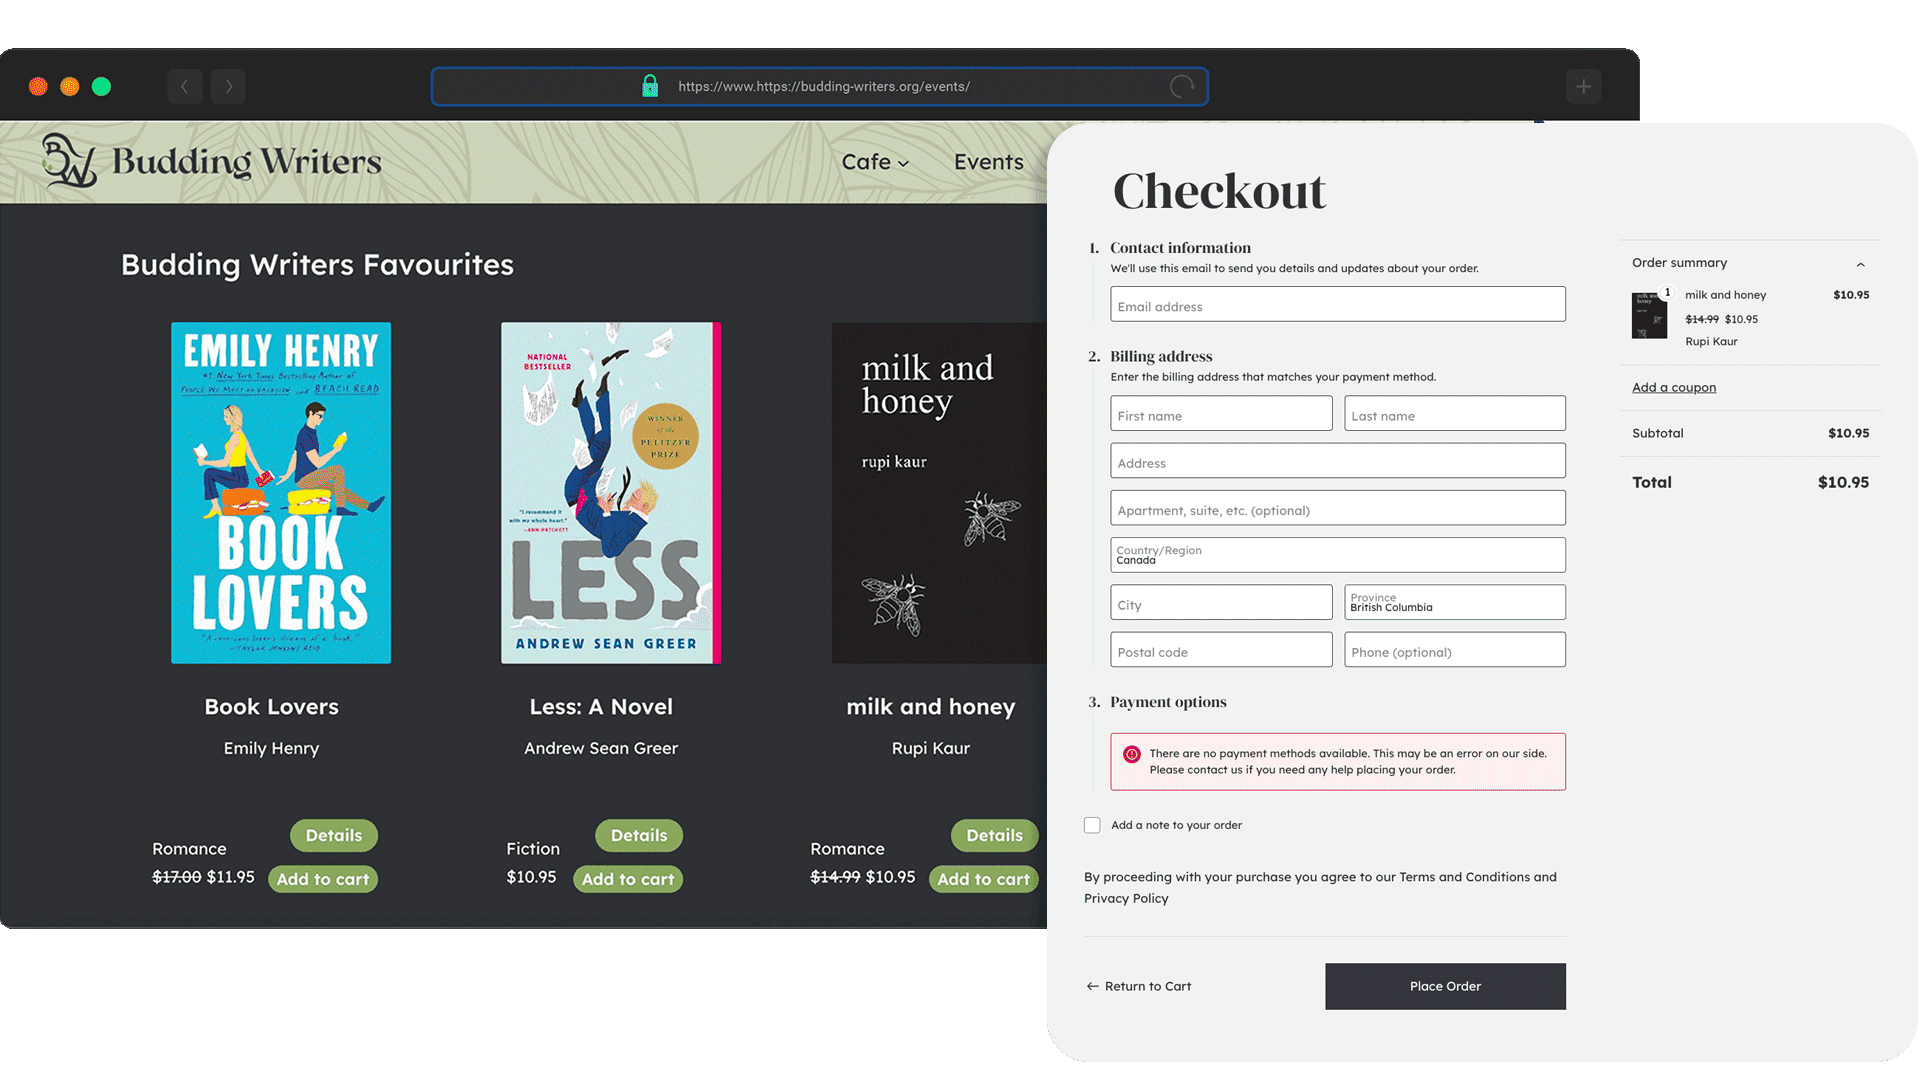Click author name Andrew Sean Greer
The height and width of the screenshot is (1080, 1920).
point(601,749)
